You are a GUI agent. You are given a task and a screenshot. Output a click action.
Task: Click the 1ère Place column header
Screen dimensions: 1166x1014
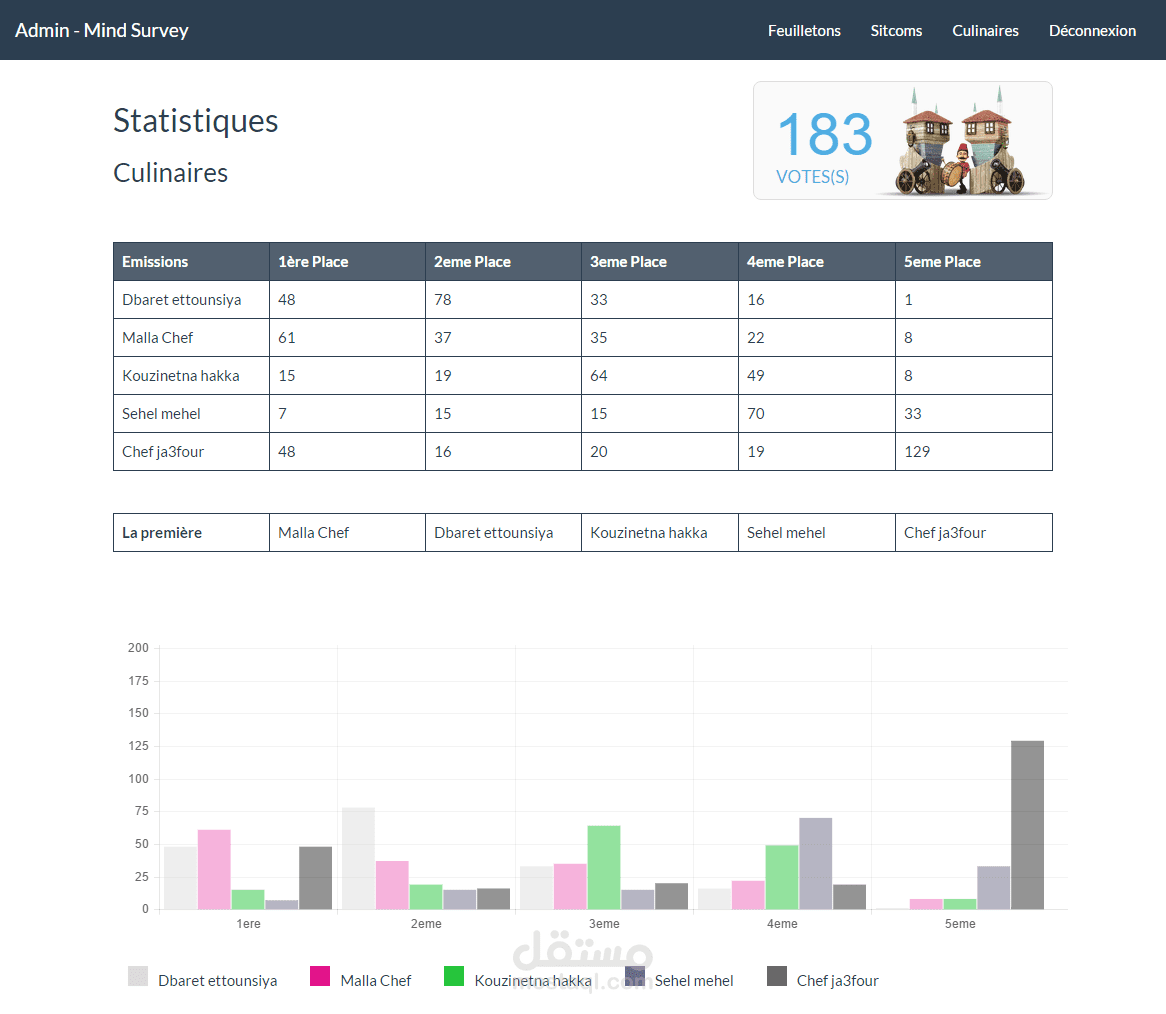[x=347, y=262]
